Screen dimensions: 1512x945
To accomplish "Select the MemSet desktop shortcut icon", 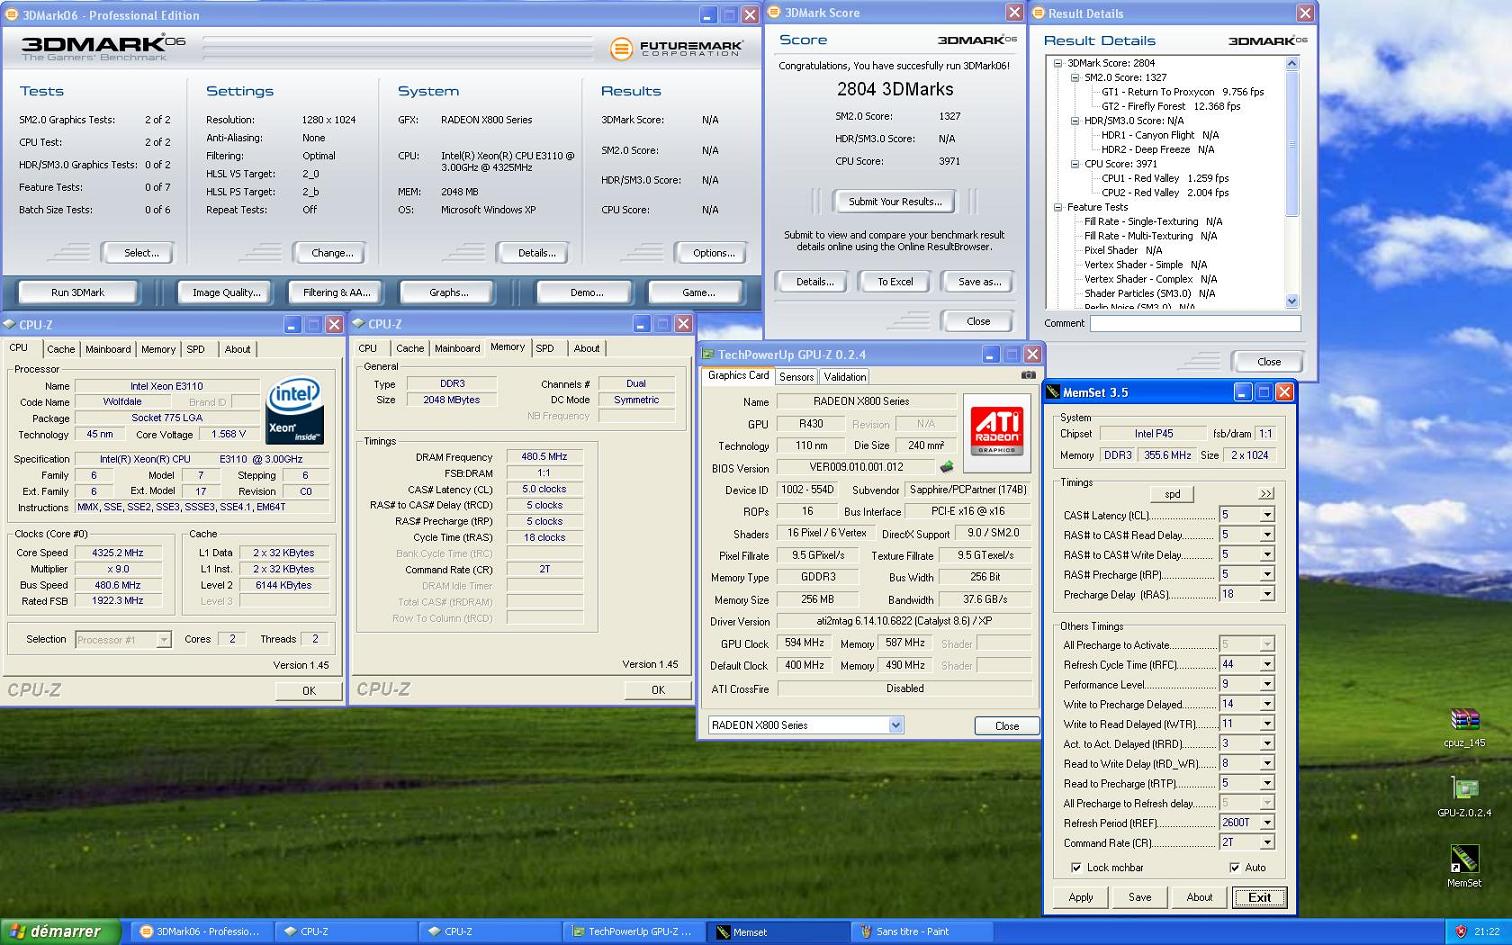I will 1464,858.
